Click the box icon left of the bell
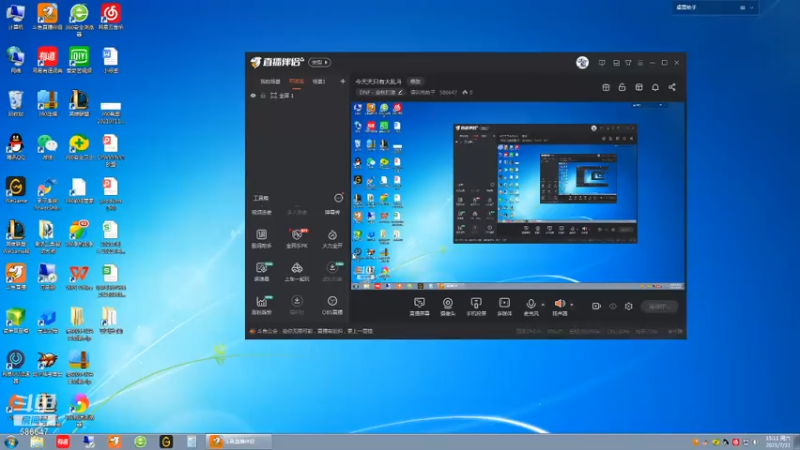 click(x=639, y=87)
